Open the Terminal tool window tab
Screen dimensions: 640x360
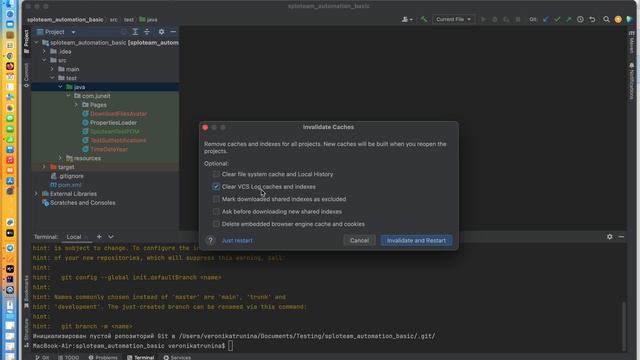pos(140,357)
